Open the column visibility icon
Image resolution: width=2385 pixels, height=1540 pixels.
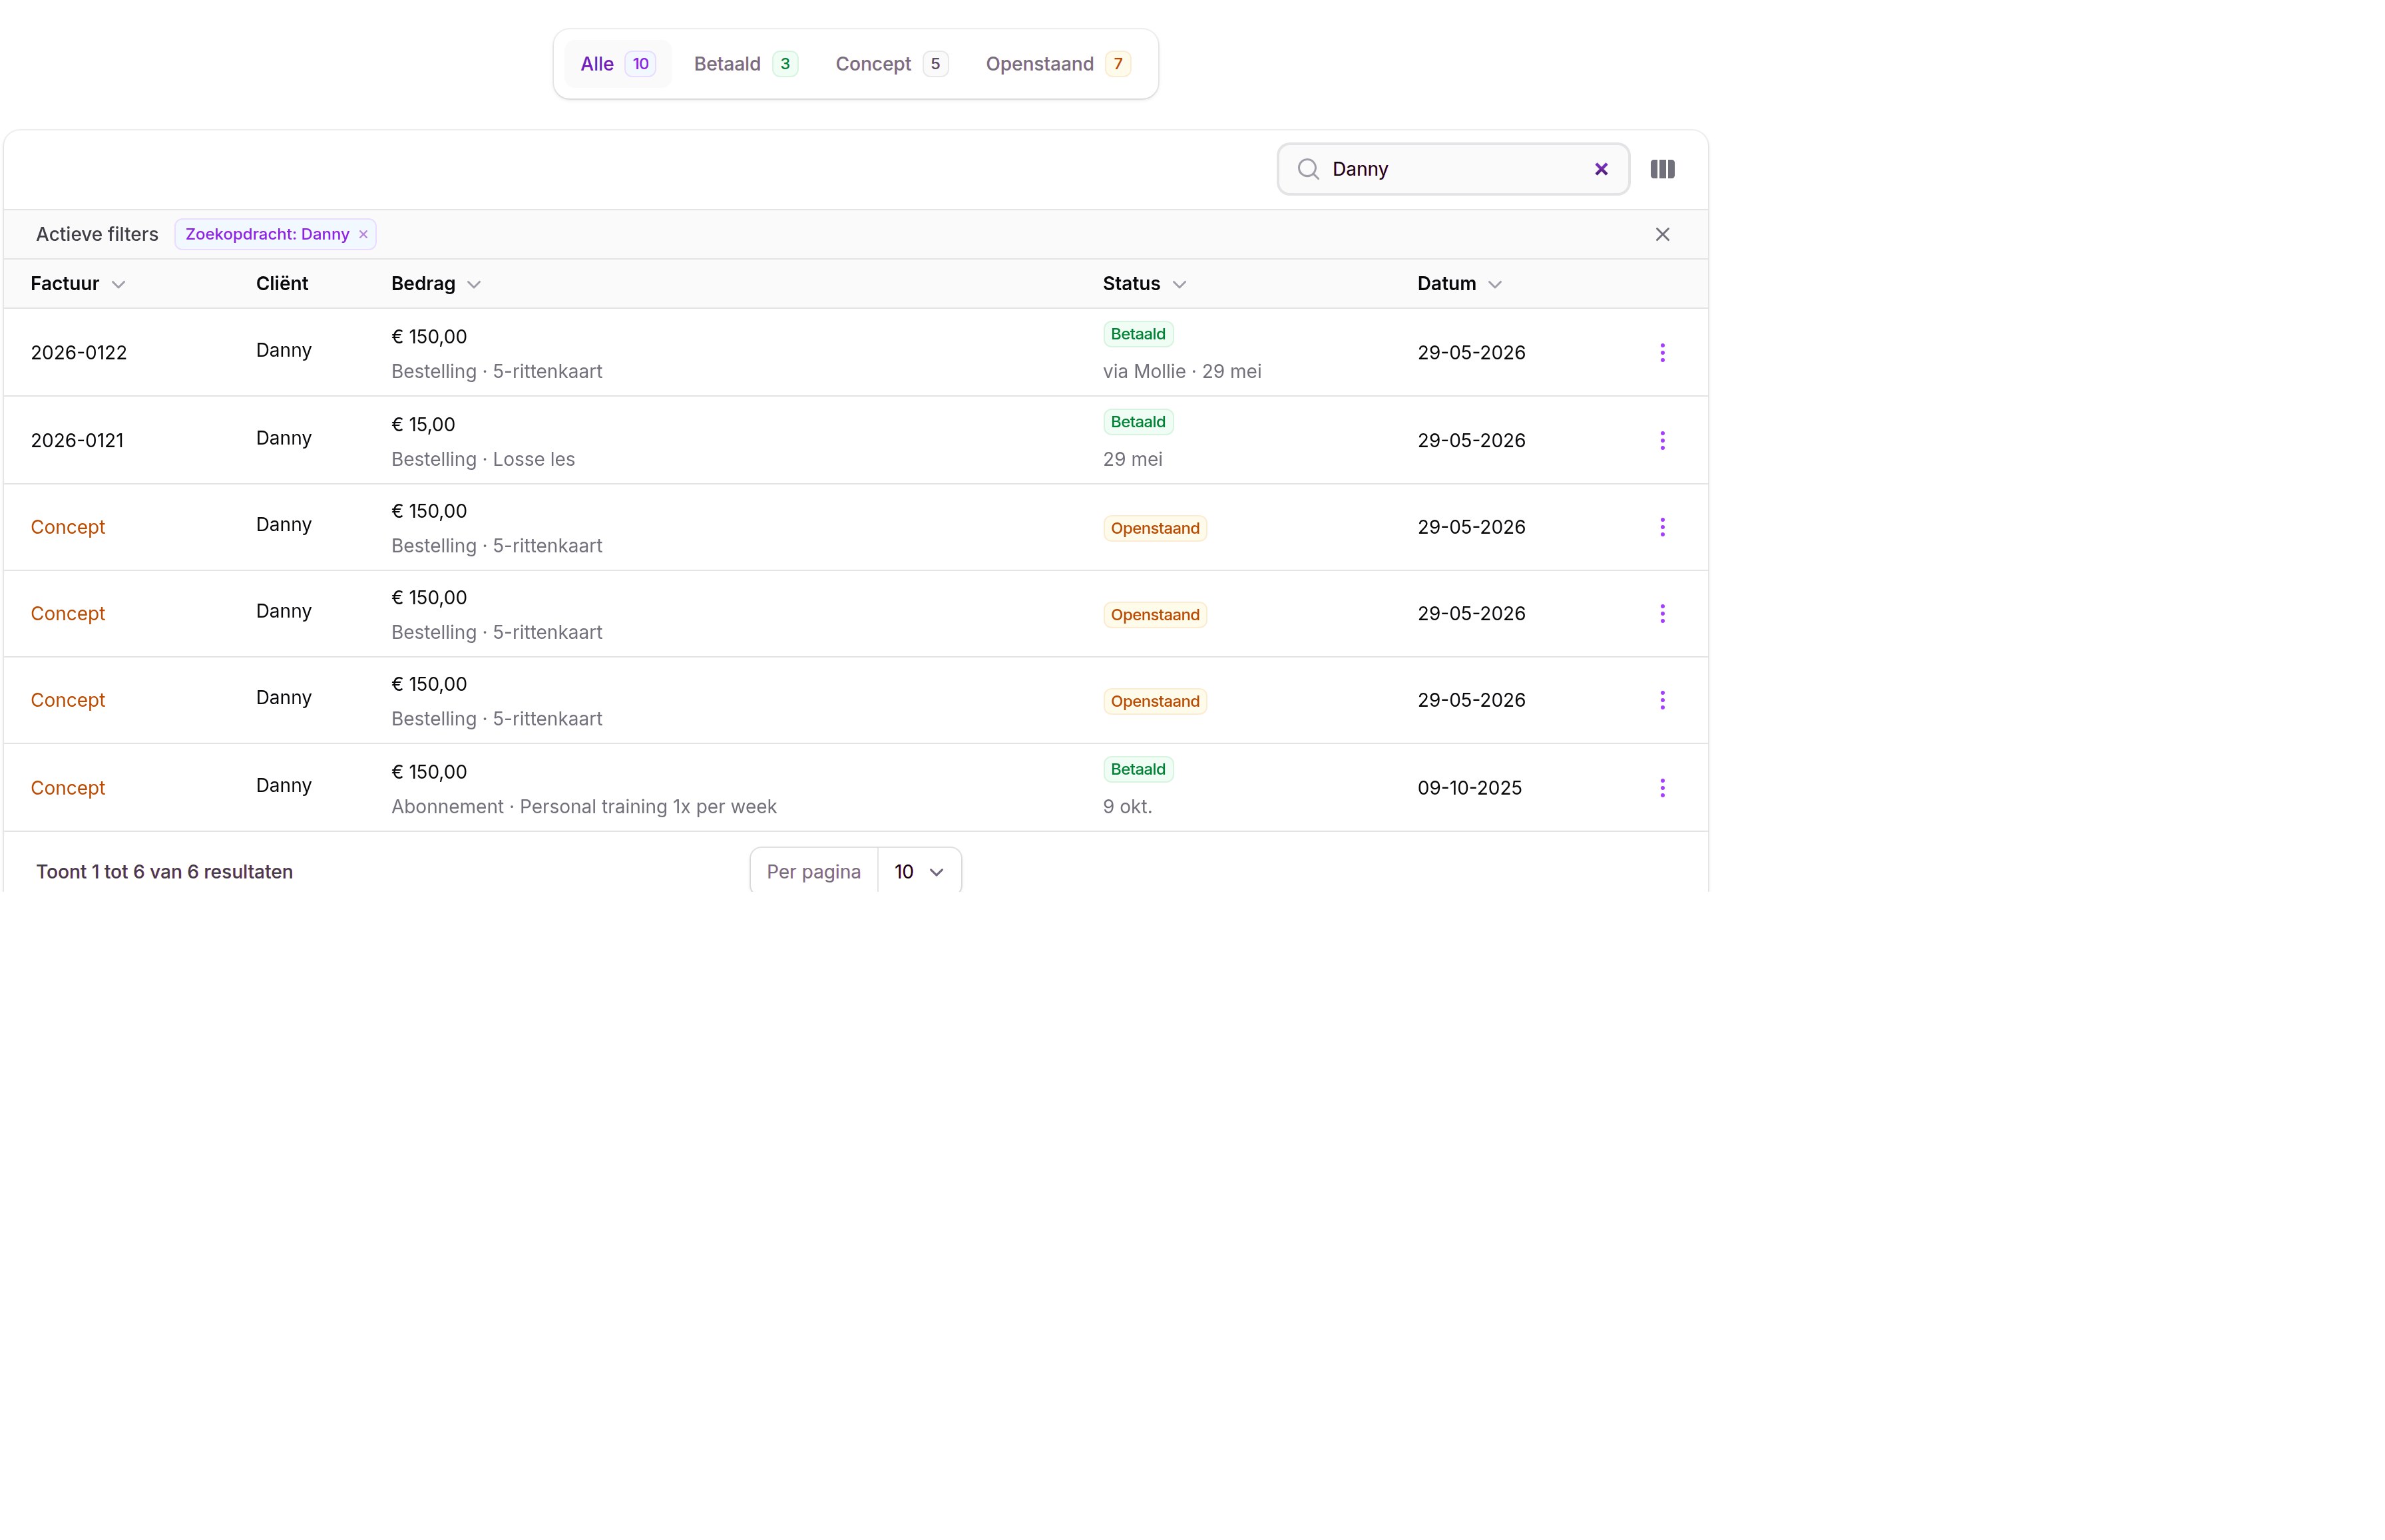click(1661, 169)
